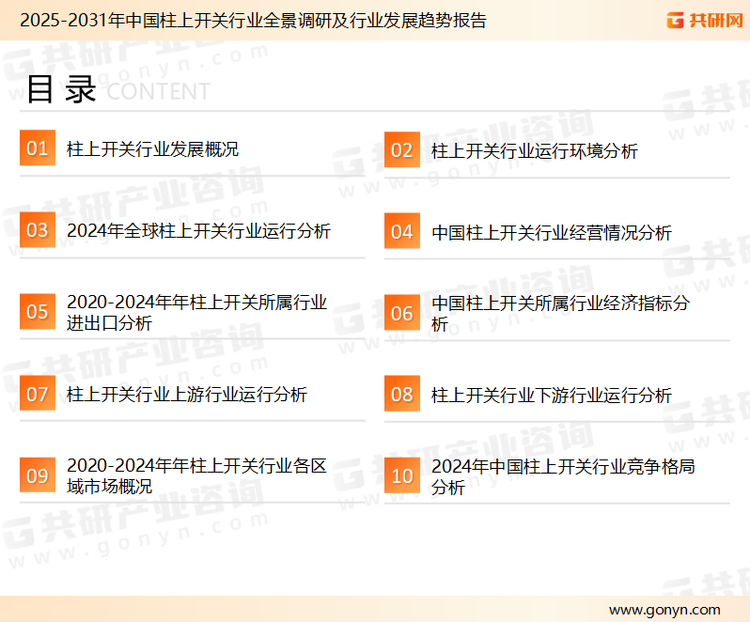The height and width of the screenshot is (622, 750).
Task: Click the orange 03 number badge
Action: pyautogui.click(x=37, y=230)
